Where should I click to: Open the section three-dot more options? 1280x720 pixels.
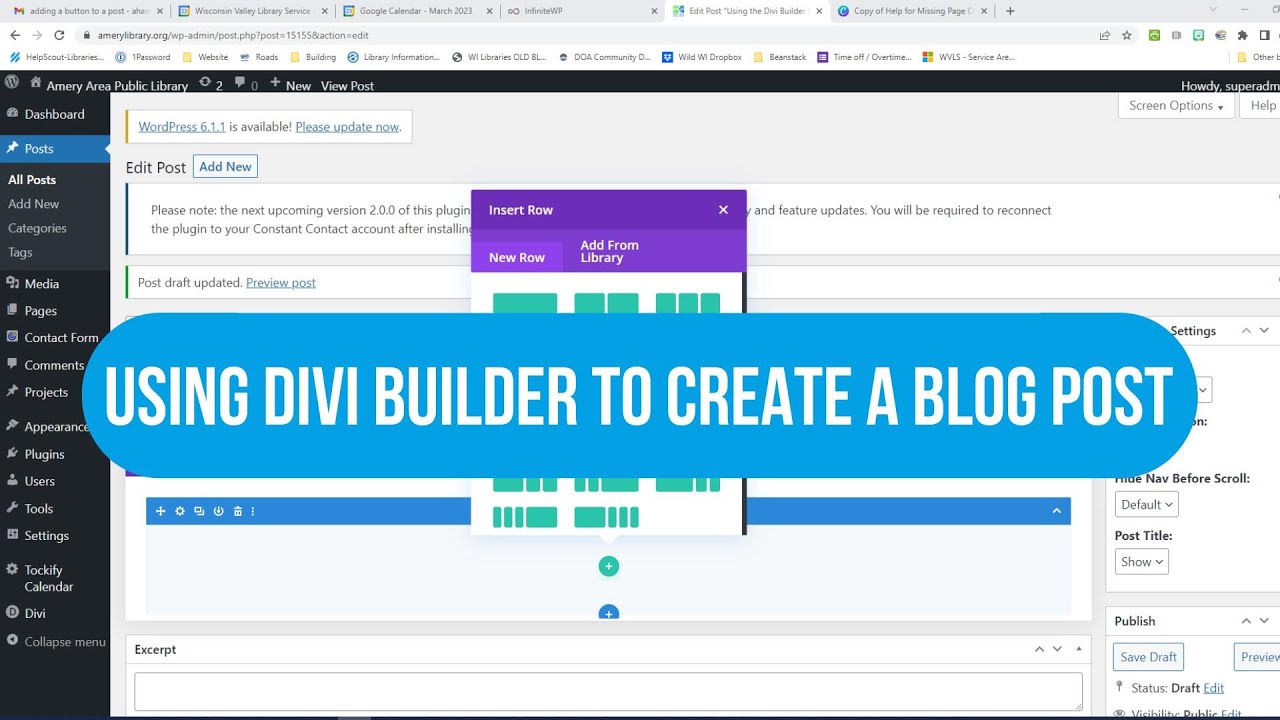tap(253, 511)
